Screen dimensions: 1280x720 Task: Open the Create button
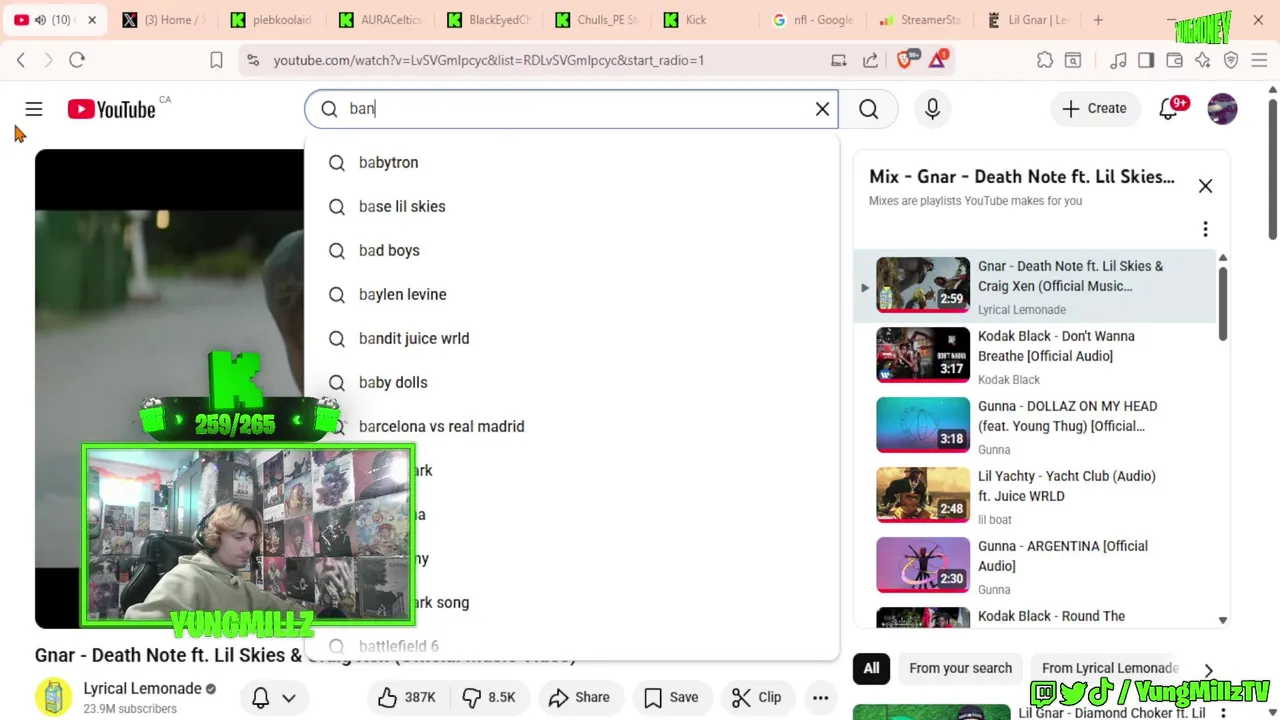(x=1094, y=108)
